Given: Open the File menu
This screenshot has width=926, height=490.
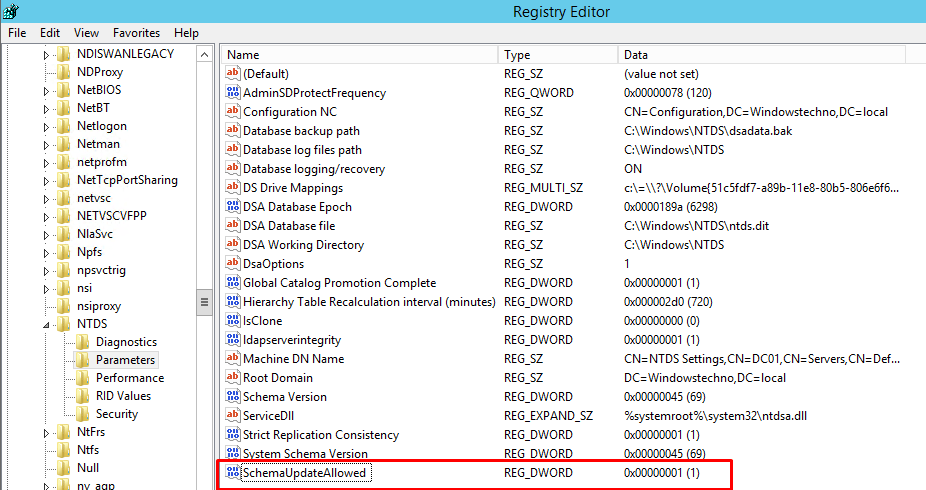Looking at the screenshot, I should (x=17, y=33).
